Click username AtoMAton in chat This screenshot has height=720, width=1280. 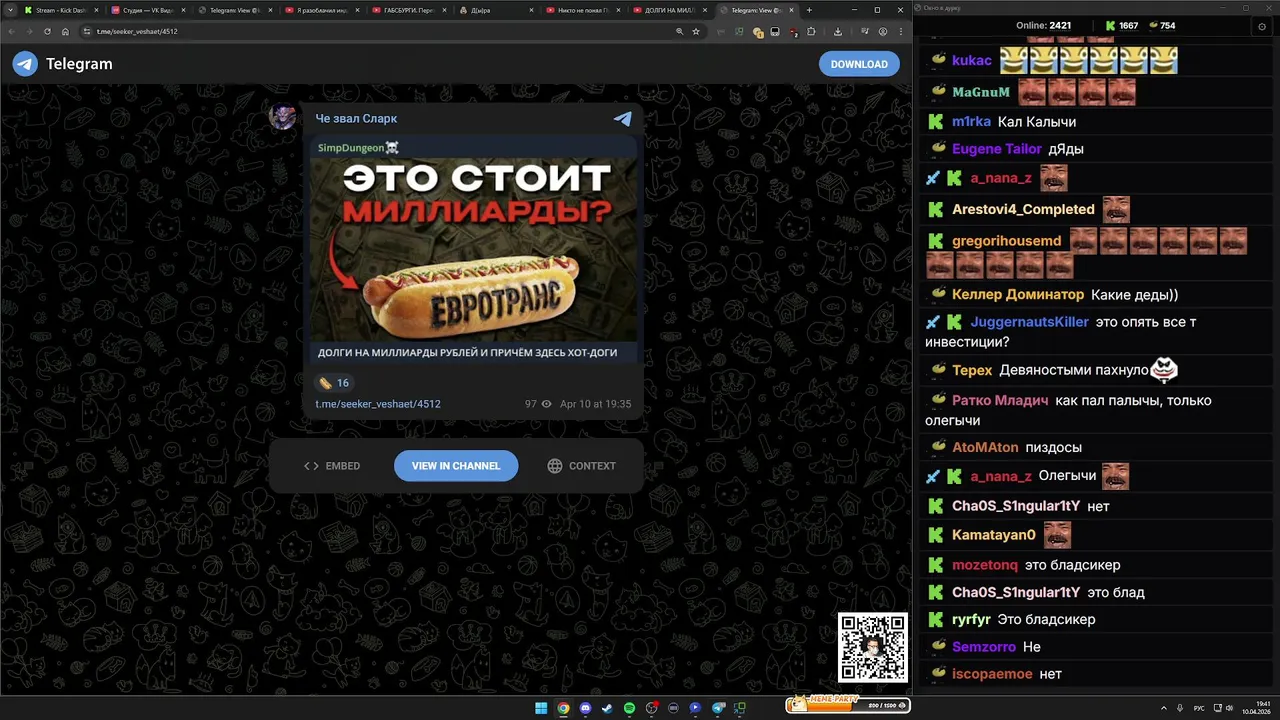coord(985,447)
